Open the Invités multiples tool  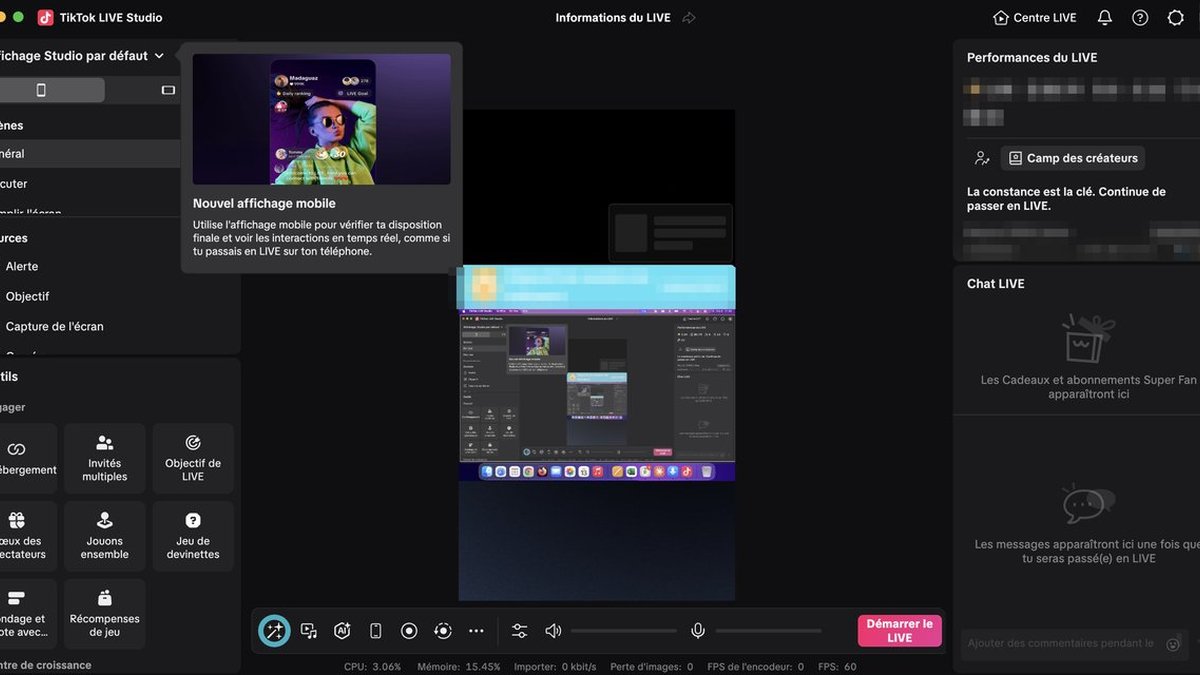click(105, 458)
